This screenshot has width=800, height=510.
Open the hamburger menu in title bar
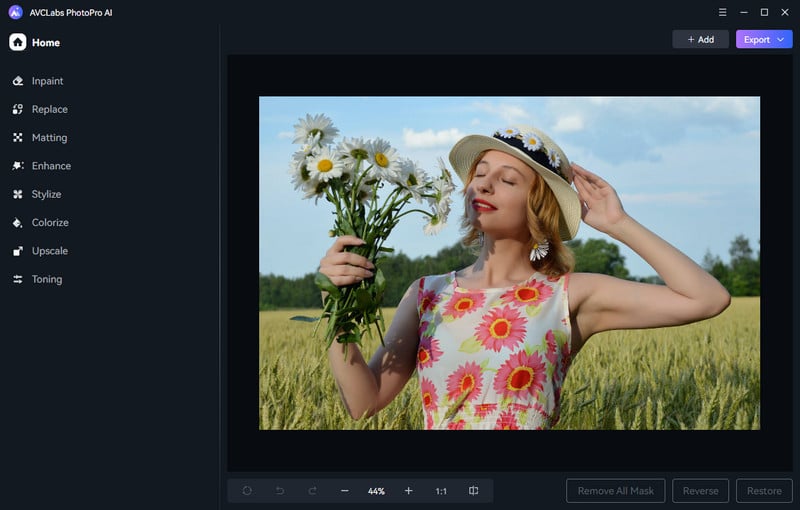click(x=722, y=12)
